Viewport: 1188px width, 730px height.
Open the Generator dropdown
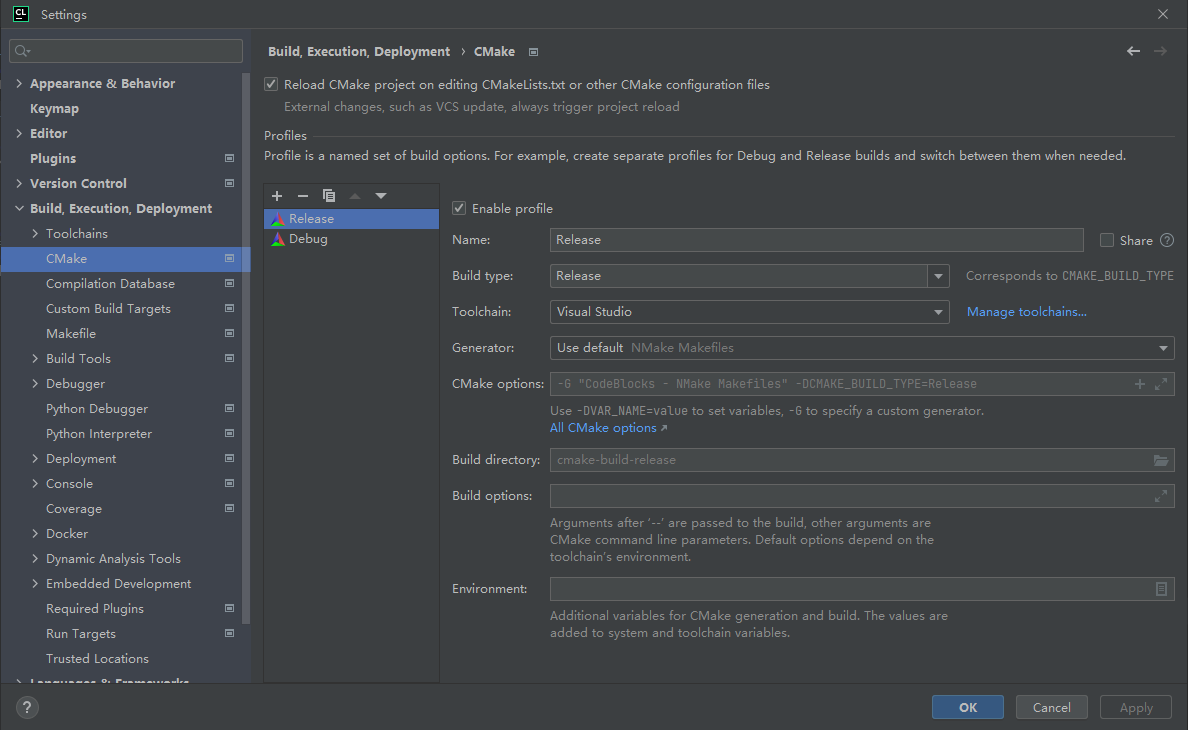click(x=862, y=348)
